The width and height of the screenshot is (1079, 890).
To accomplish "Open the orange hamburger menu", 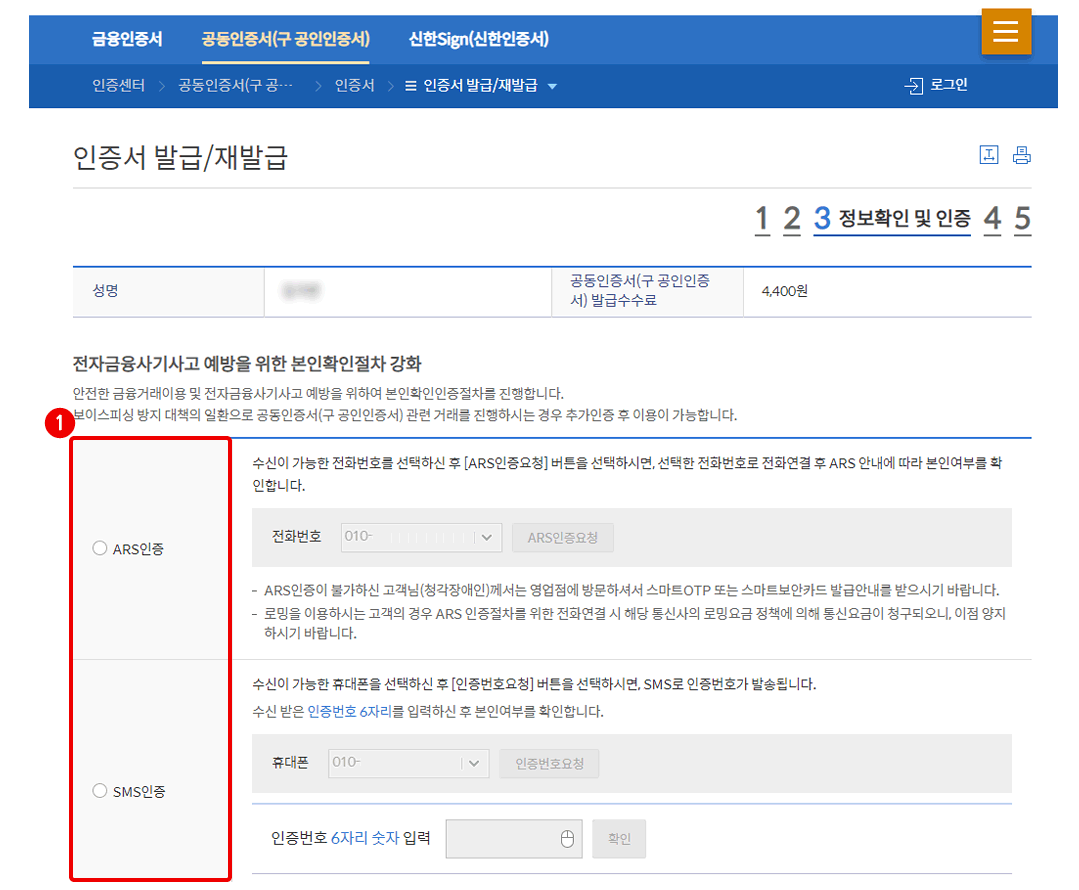I will click(1006, 32).
